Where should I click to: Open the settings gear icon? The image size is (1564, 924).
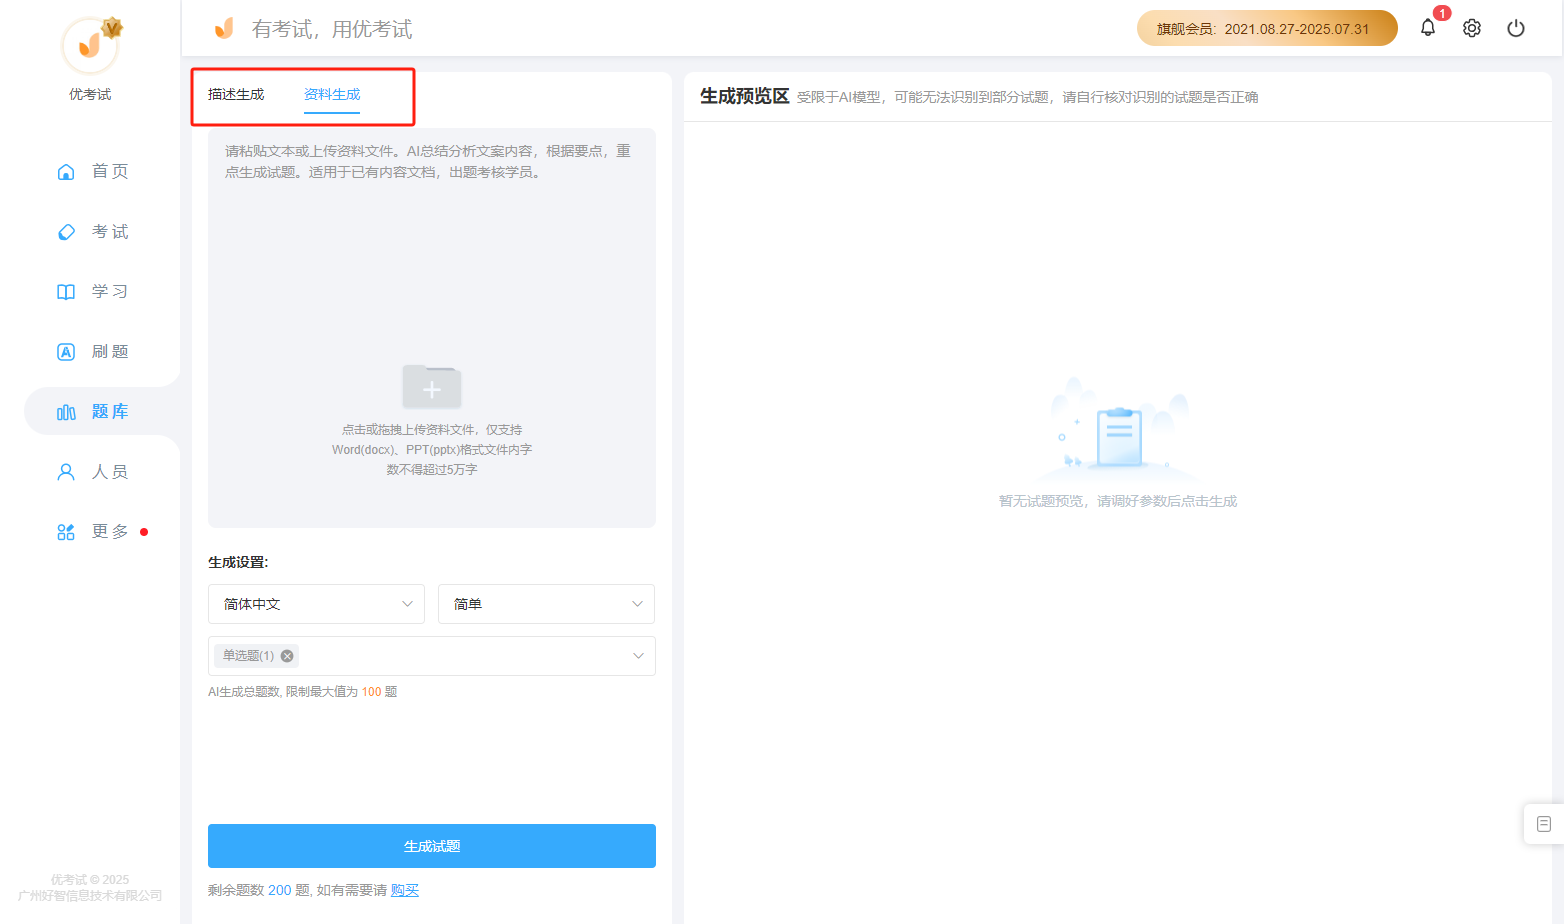pos(1472,28)
